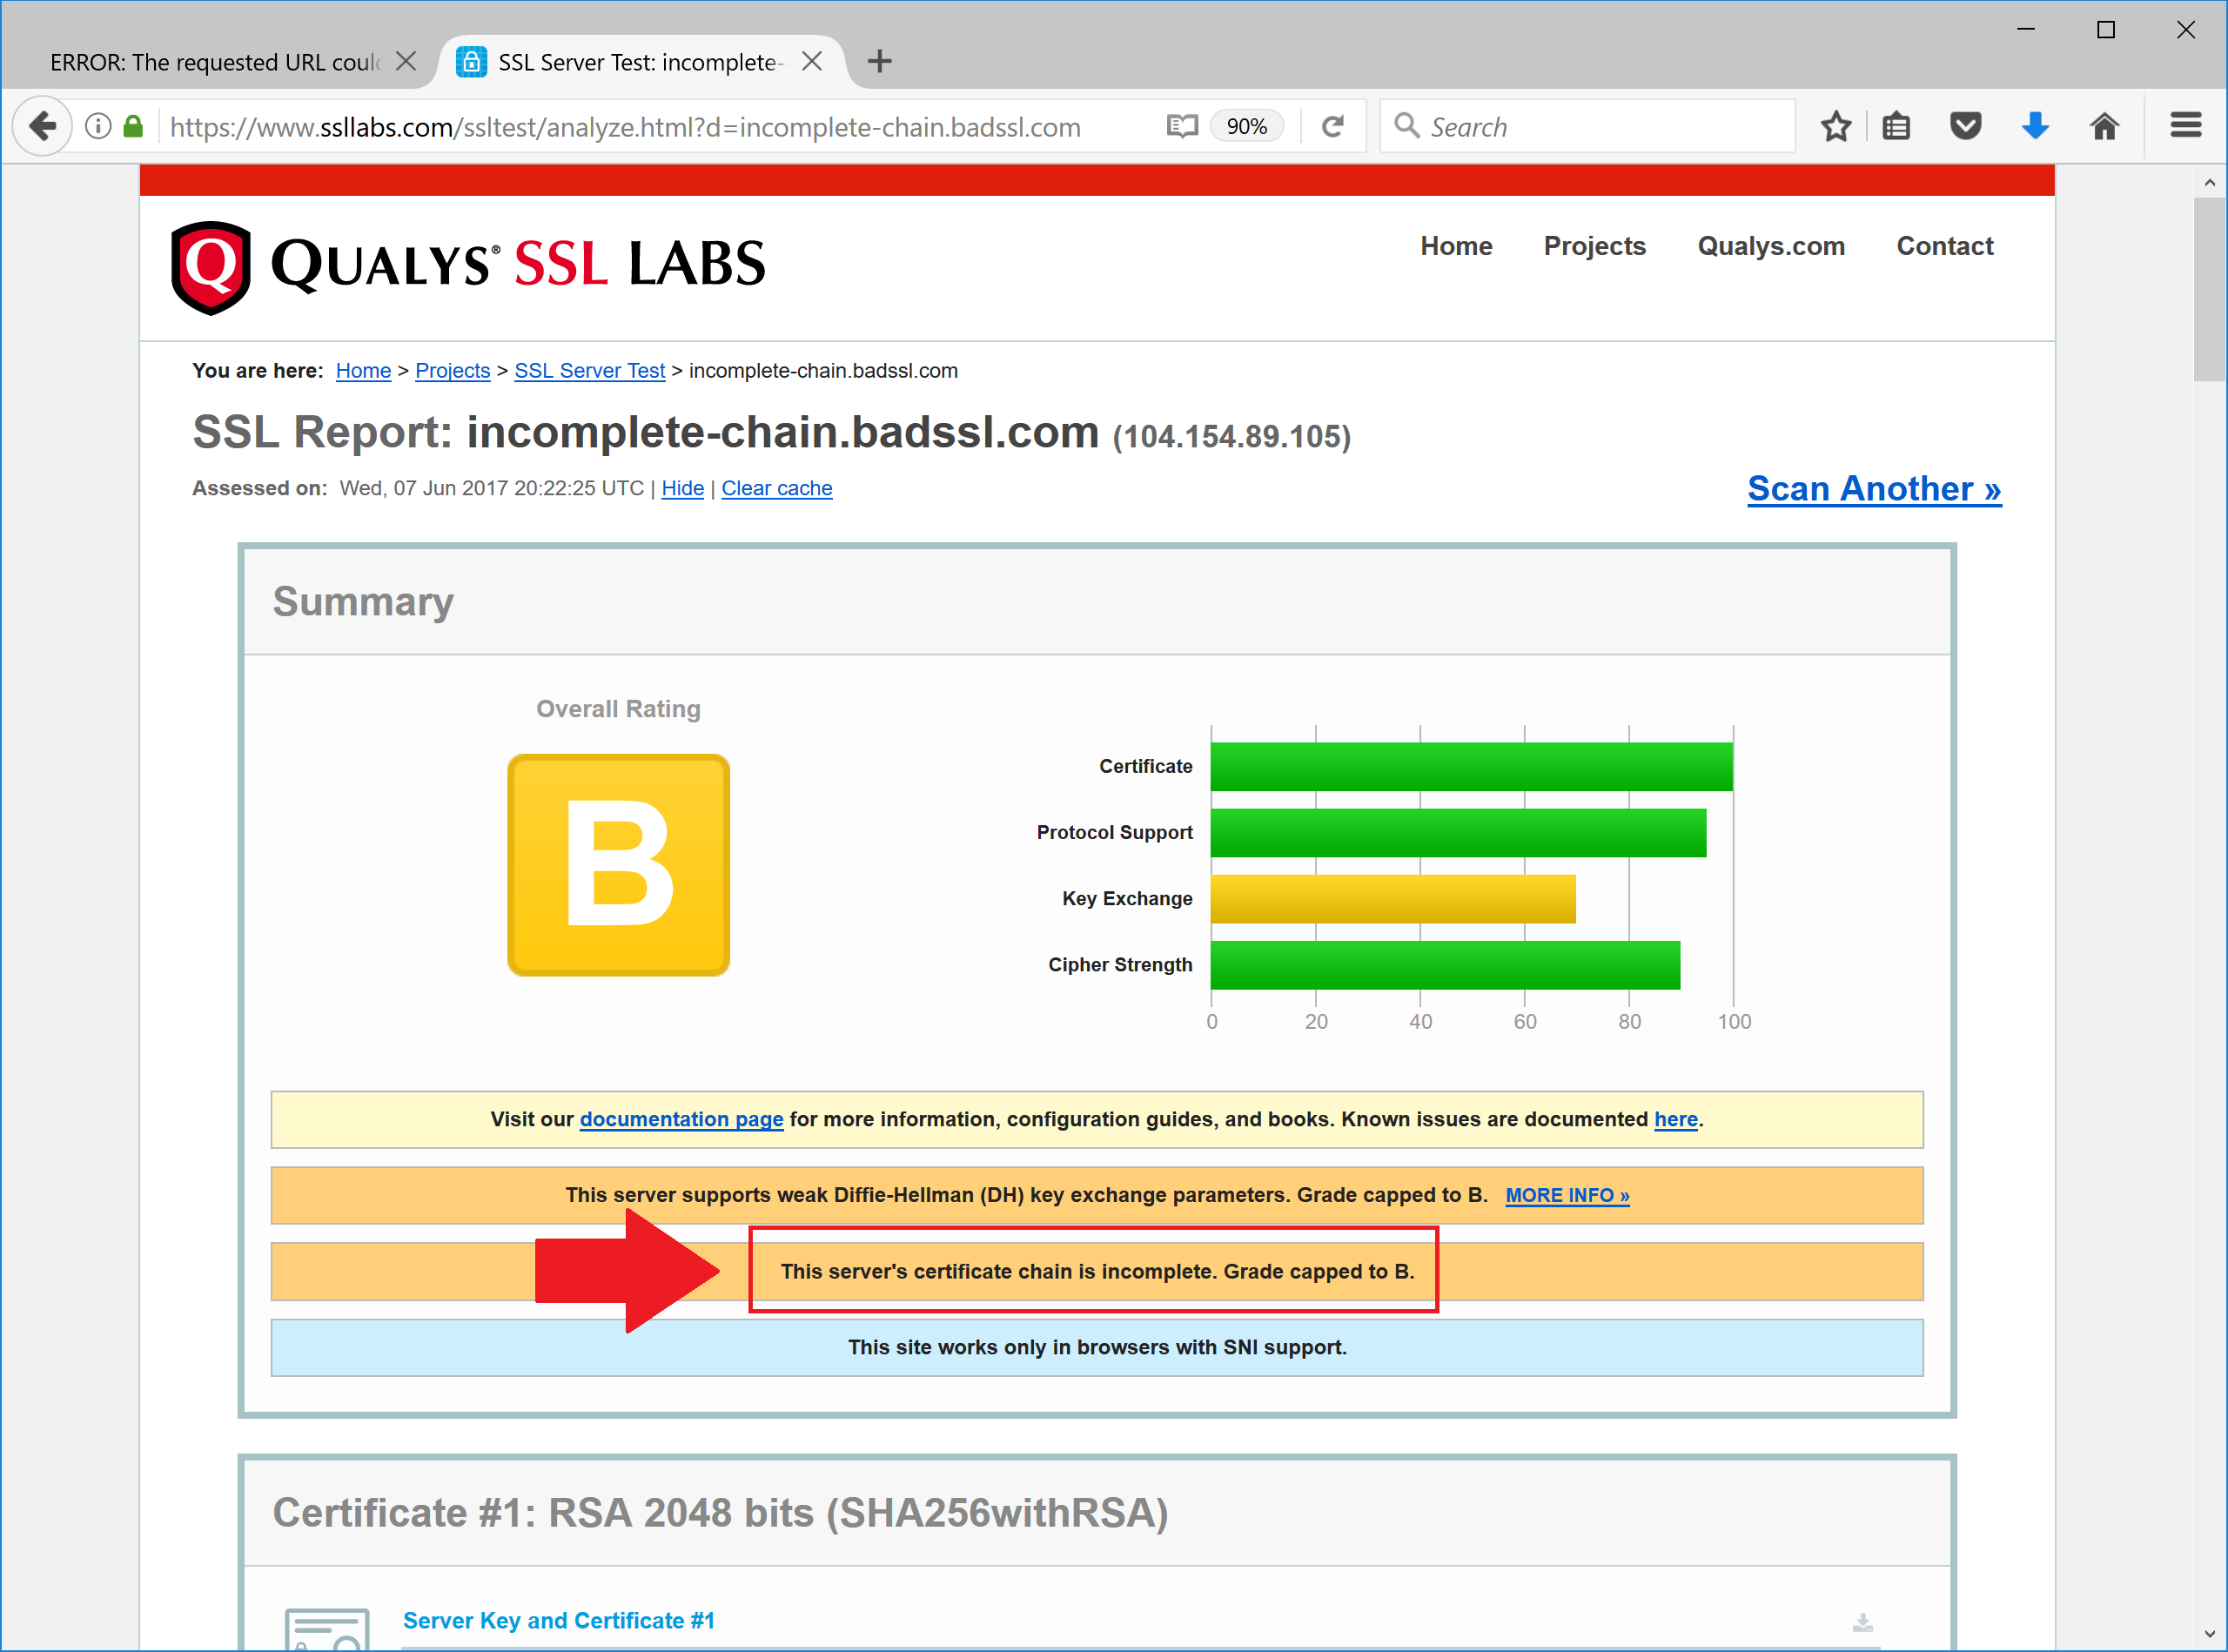This screenshot has width=2228, height=1652.
Task: Click the vertical scrollbar thumb
Action: pyautogui.click(x=2209, y=289)
